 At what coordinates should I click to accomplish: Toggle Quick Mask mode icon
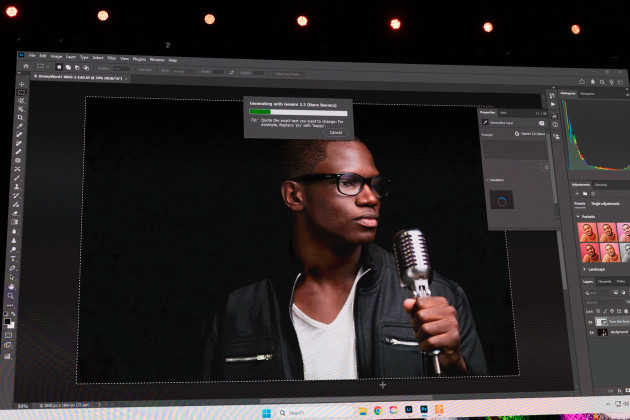[8, 335]
